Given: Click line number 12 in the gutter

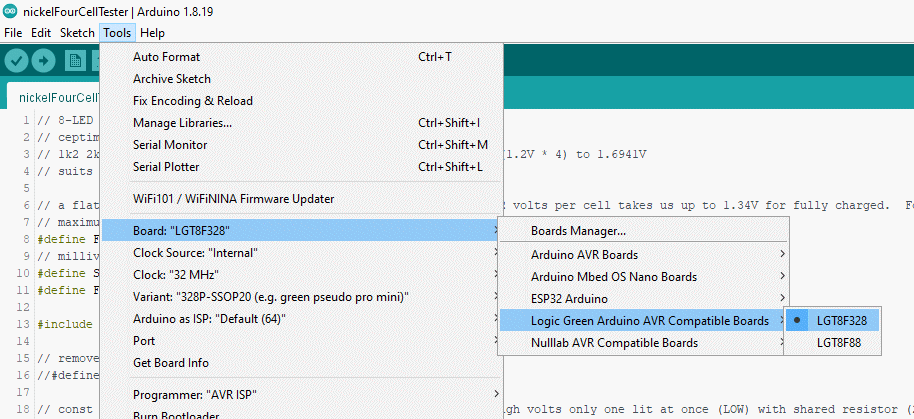Looking at the screenshot, I should point(23,307).
